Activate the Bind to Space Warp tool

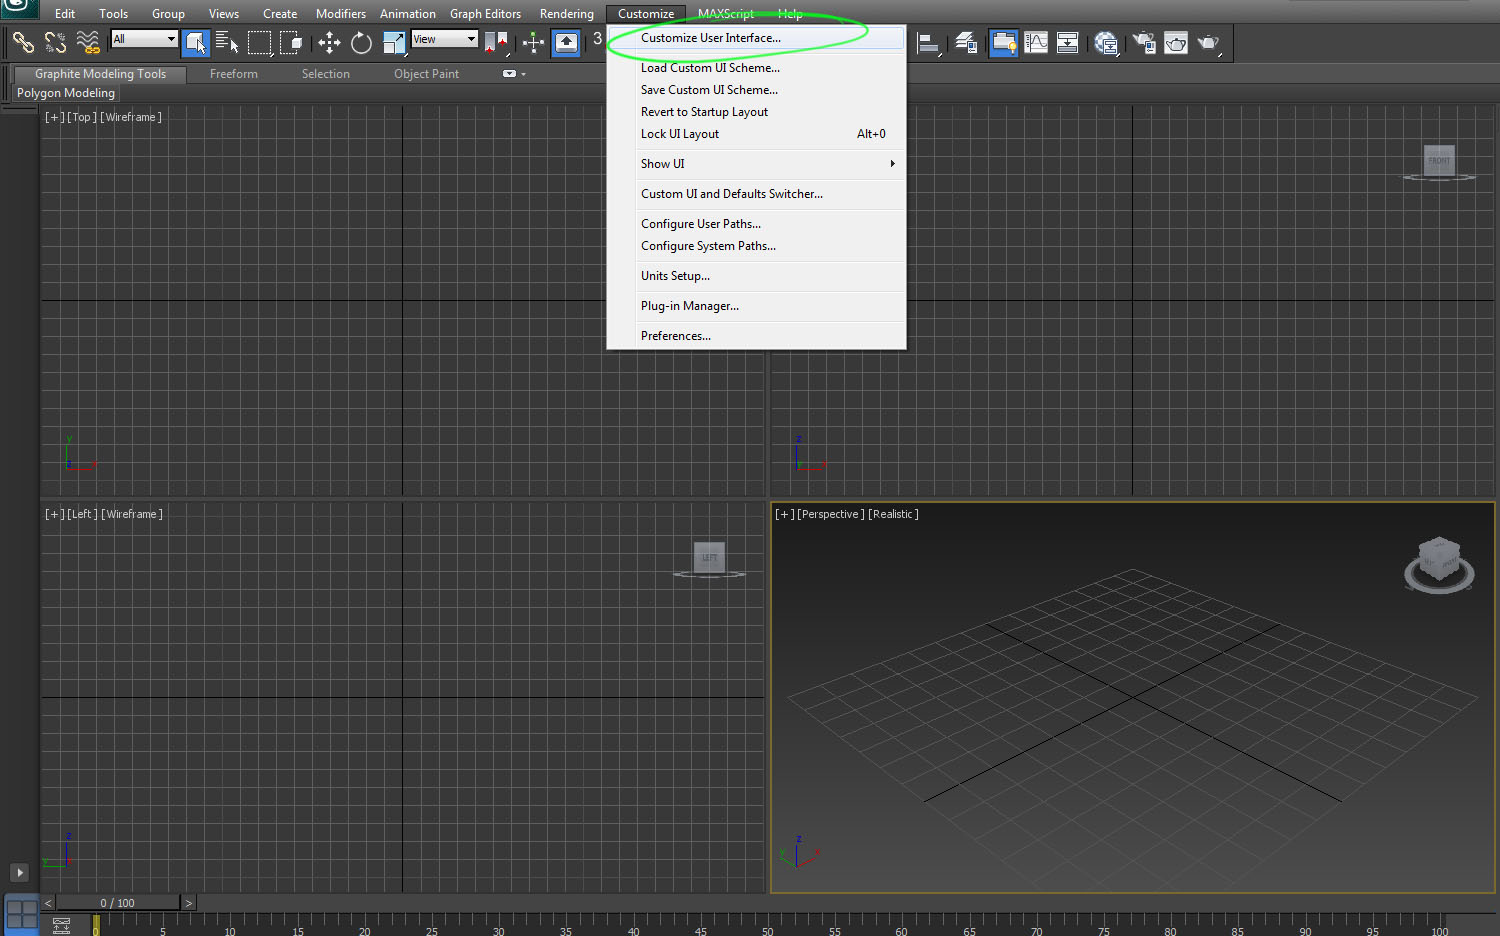pyautogui.click(x=88, y=42)
